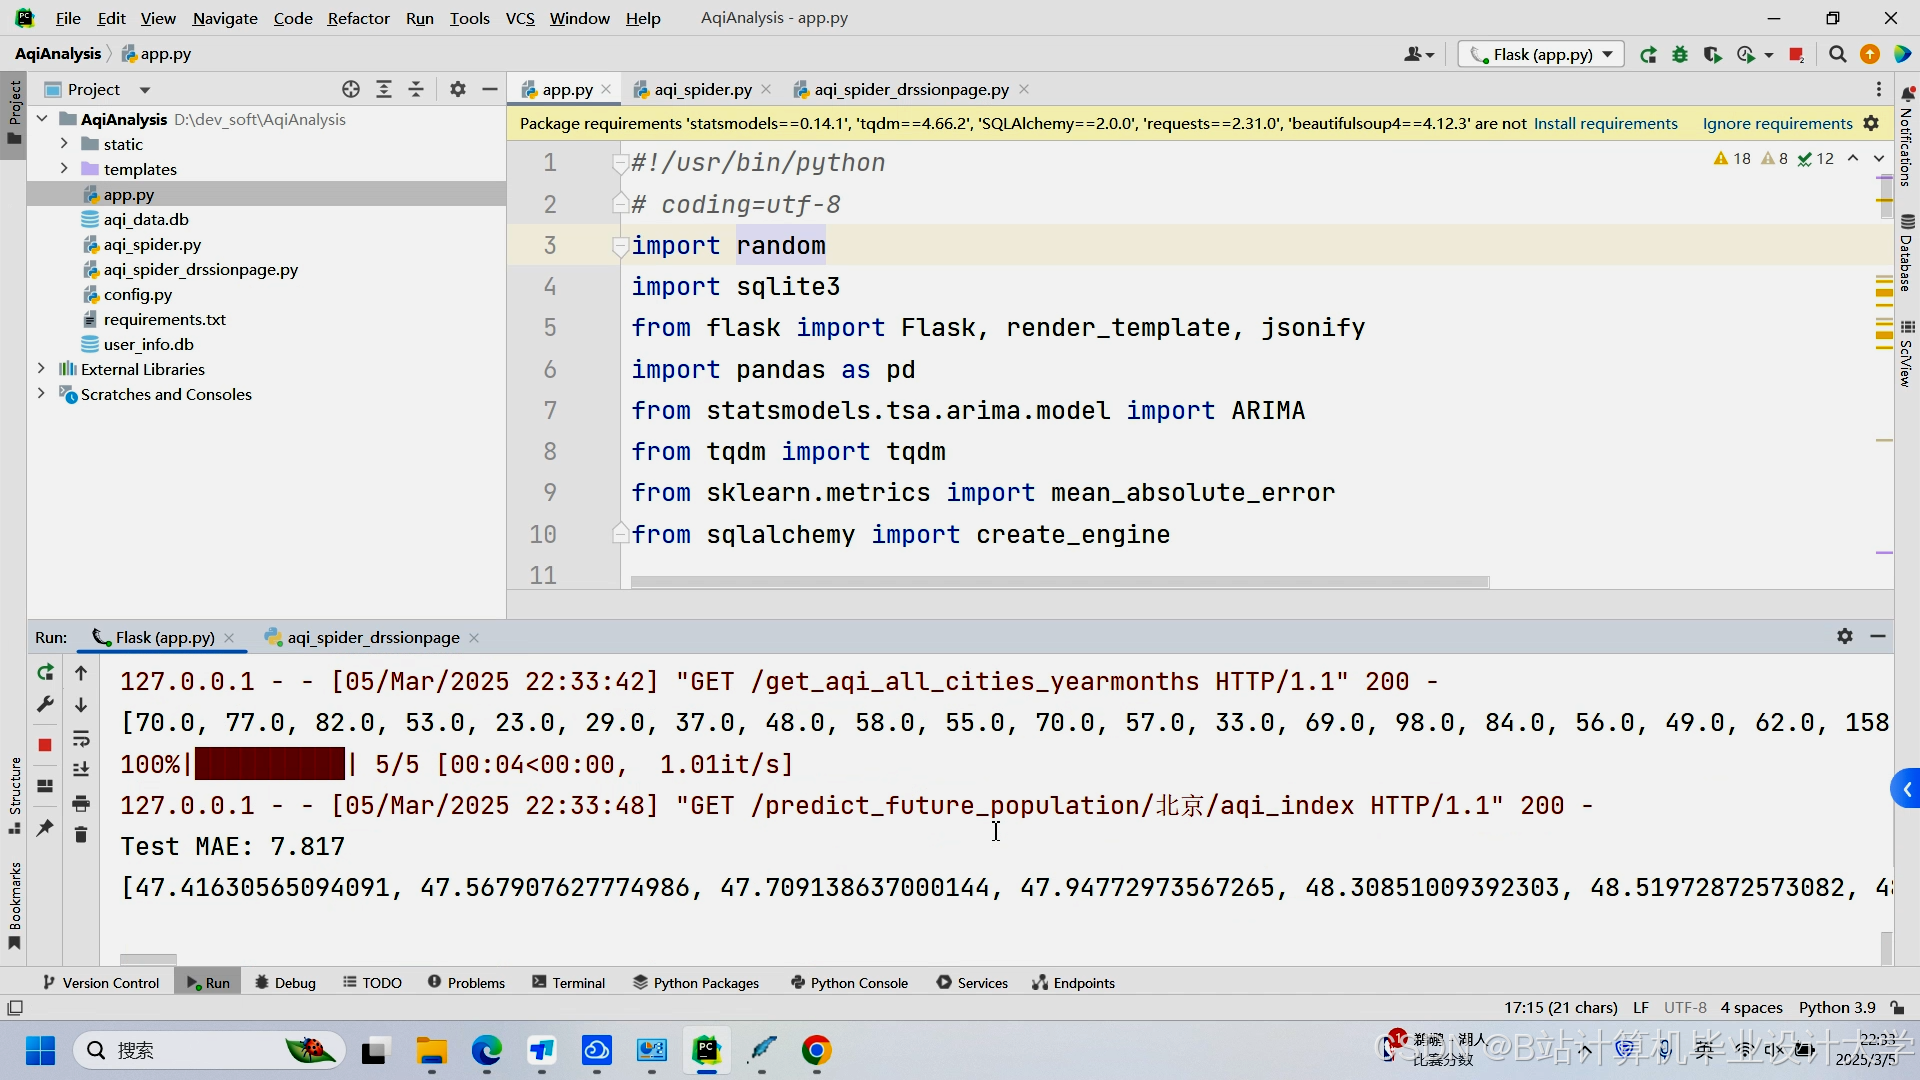This screenshot has height=1080, width=1920.
Task: Toggle pin tab icon in Run panel
Action: [x=45, y=828]
